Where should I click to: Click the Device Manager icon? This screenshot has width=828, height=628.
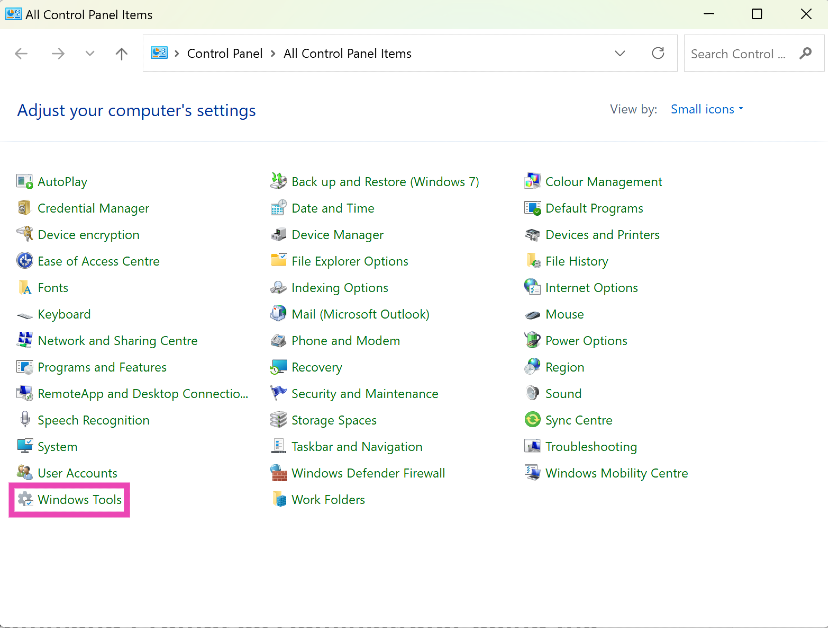pyautogui.click(x=279, y=235)
